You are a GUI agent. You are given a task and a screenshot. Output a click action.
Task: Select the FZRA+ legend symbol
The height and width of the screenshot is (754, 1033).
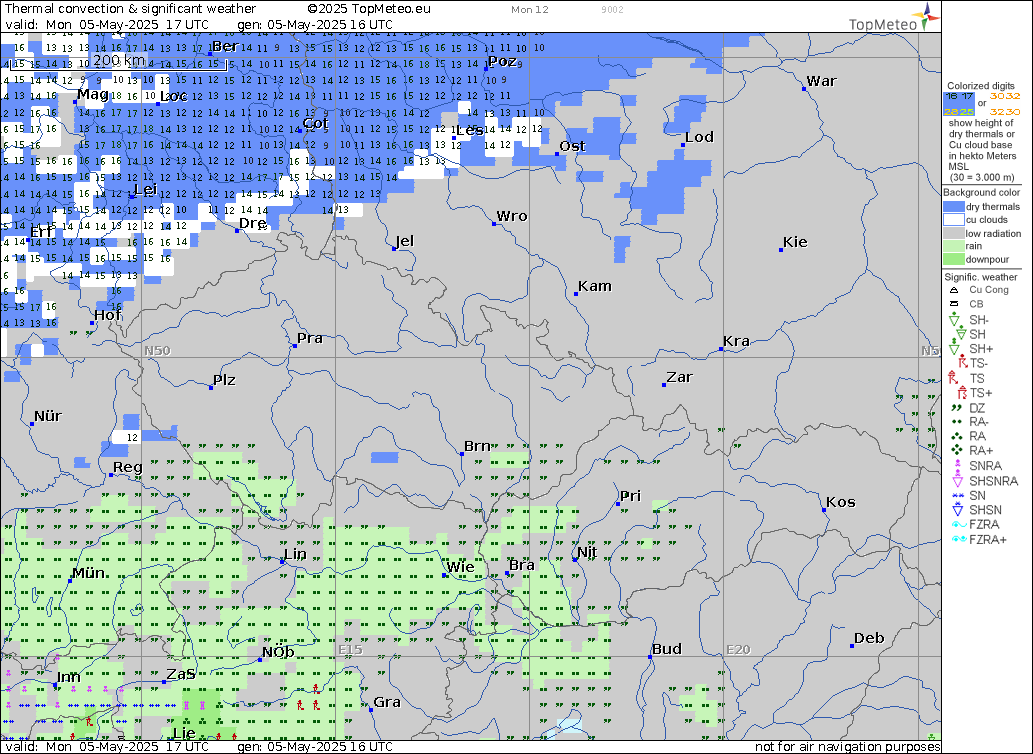tap(959, 539)
